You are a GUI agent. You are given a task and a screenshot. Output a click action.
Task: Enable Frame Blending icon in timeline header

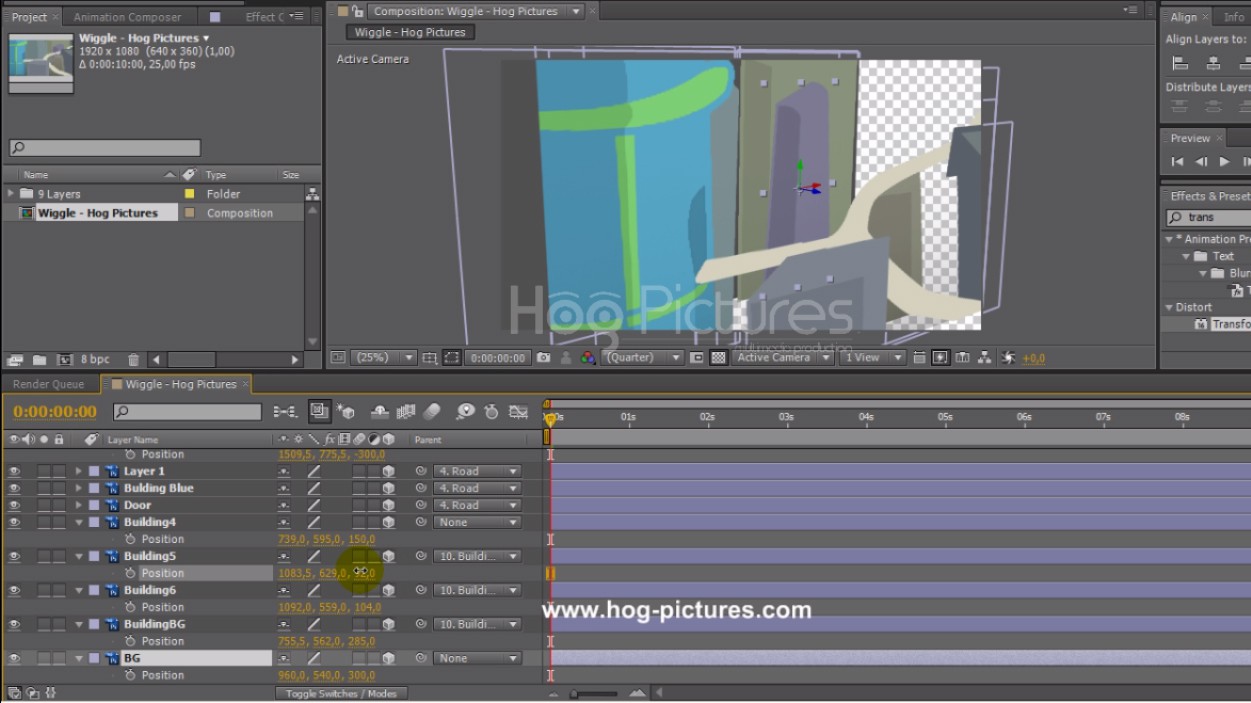point(406,411)
